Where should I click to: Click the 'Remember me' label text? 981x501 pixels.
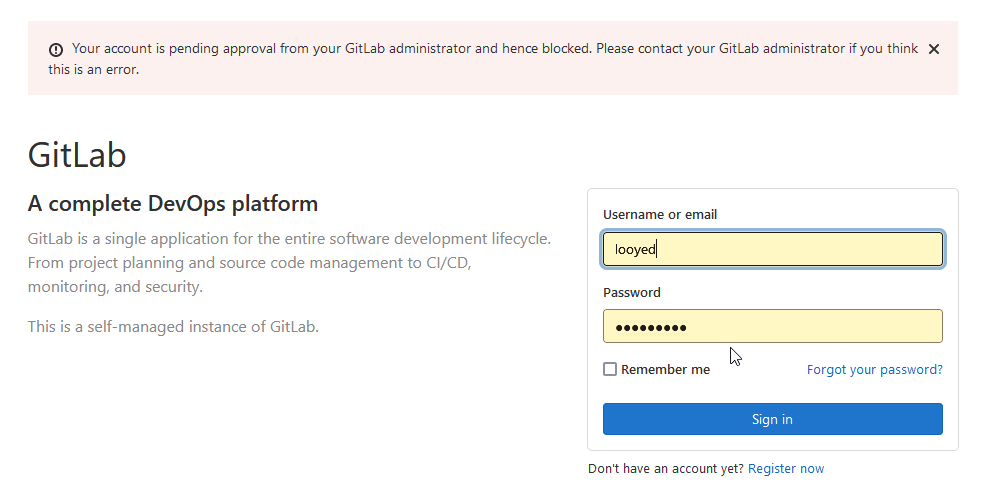tap(665, 369)
